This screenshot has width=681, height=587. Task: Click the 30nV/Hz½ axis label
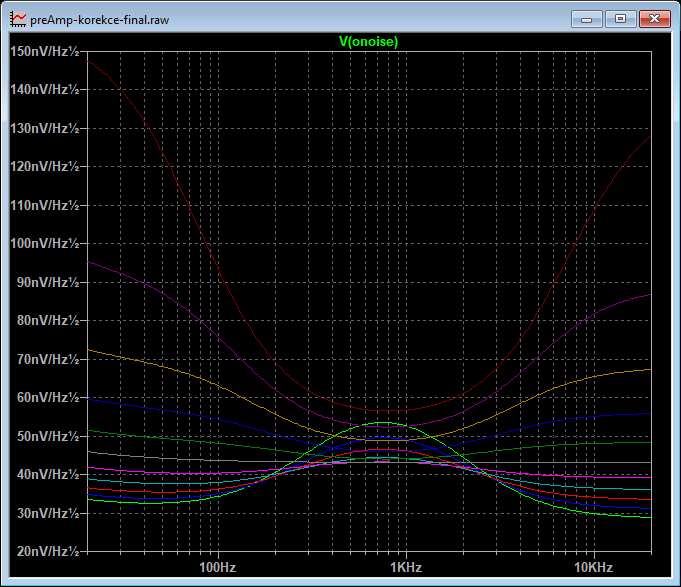[x=48, y=513]
